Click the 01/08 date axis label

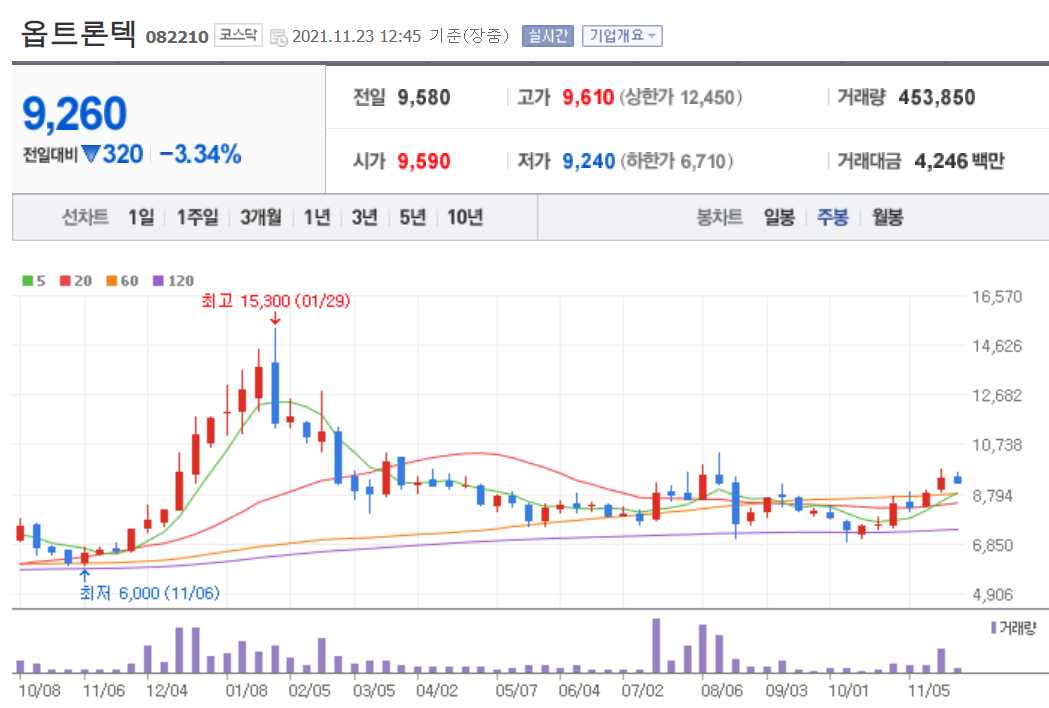(246, 690)
